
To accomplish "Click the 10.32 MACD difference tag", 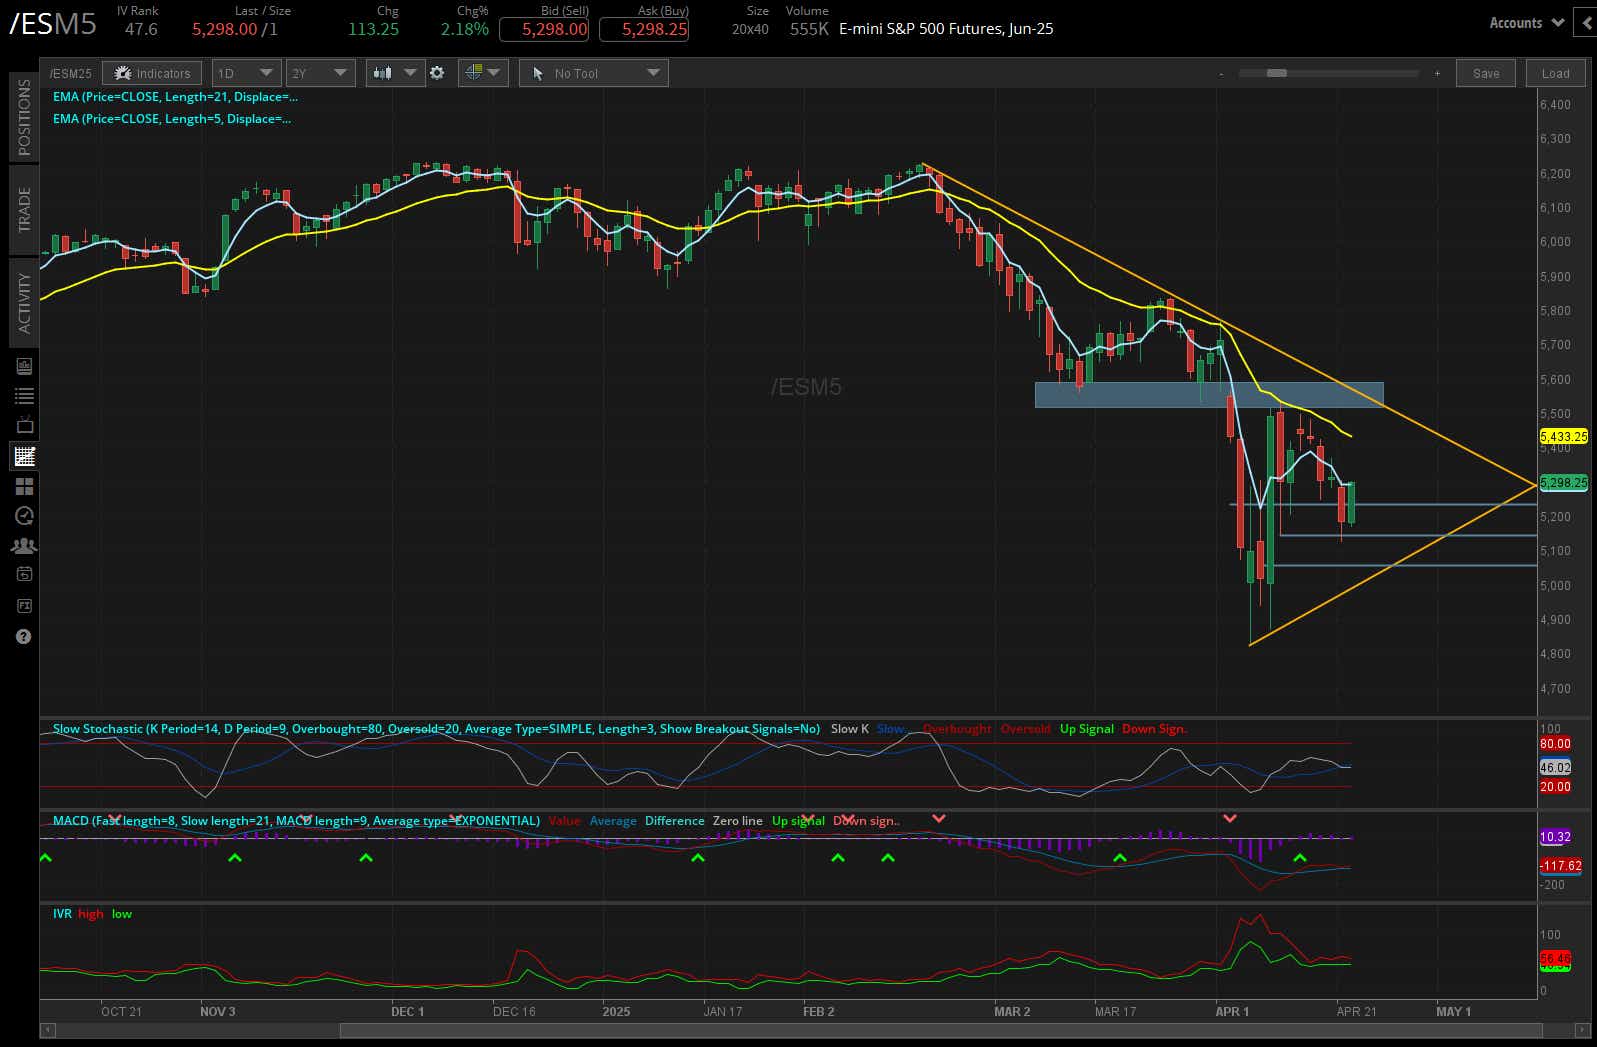I will click(x=1555, y=837).
